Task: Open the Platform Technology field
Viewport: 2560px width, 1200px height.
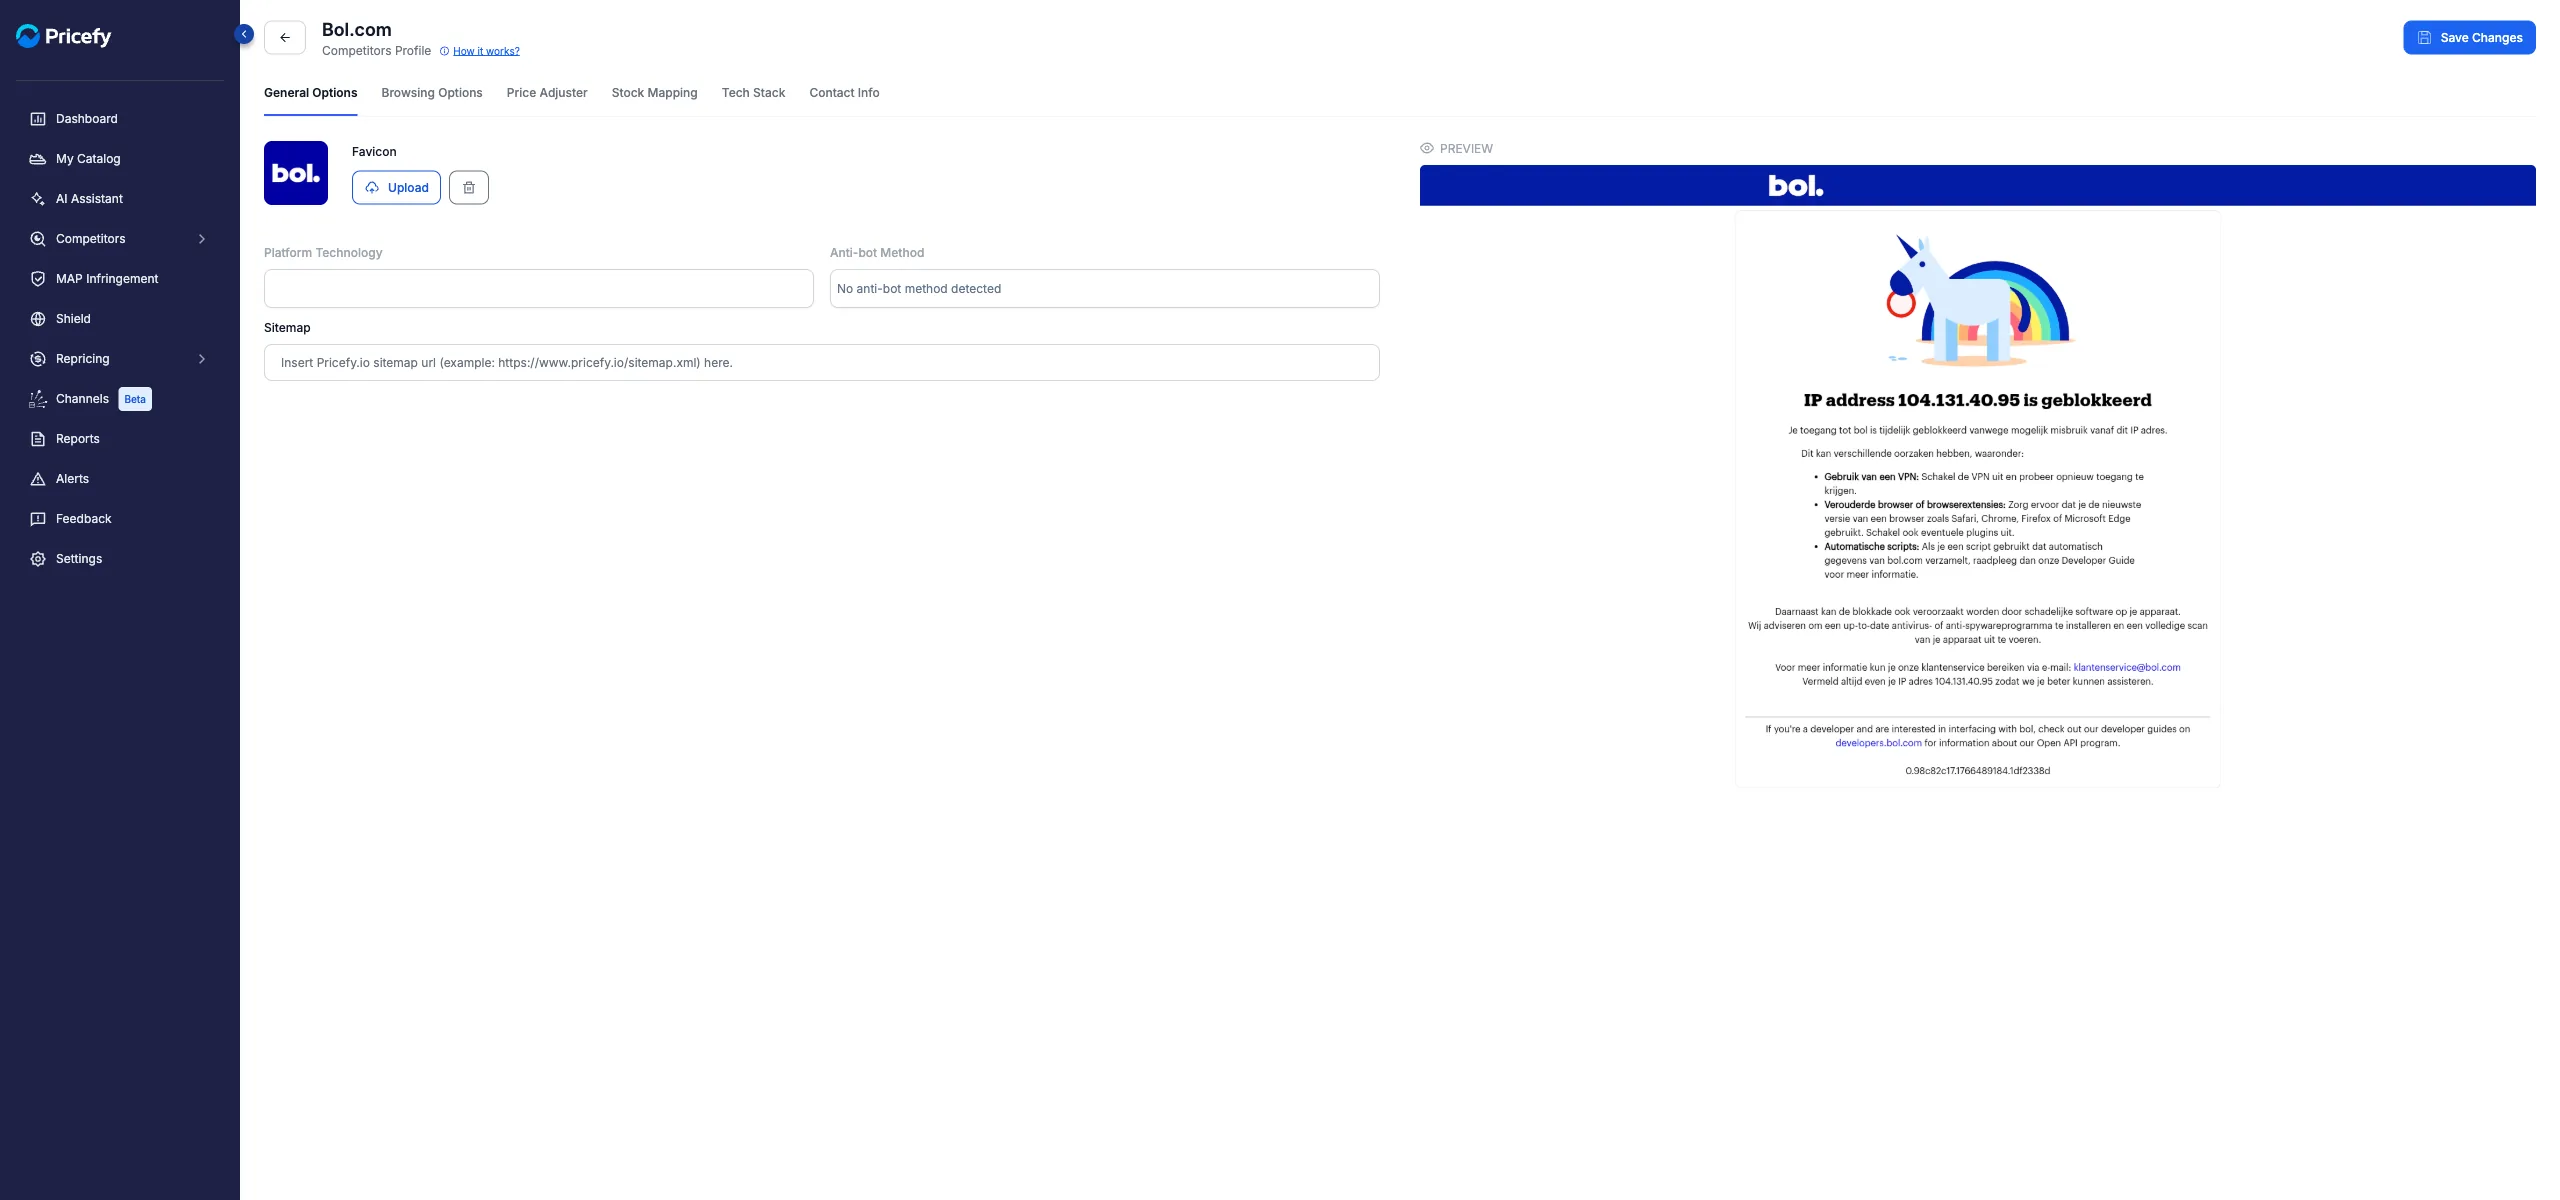Action: [x=539, y=288]
